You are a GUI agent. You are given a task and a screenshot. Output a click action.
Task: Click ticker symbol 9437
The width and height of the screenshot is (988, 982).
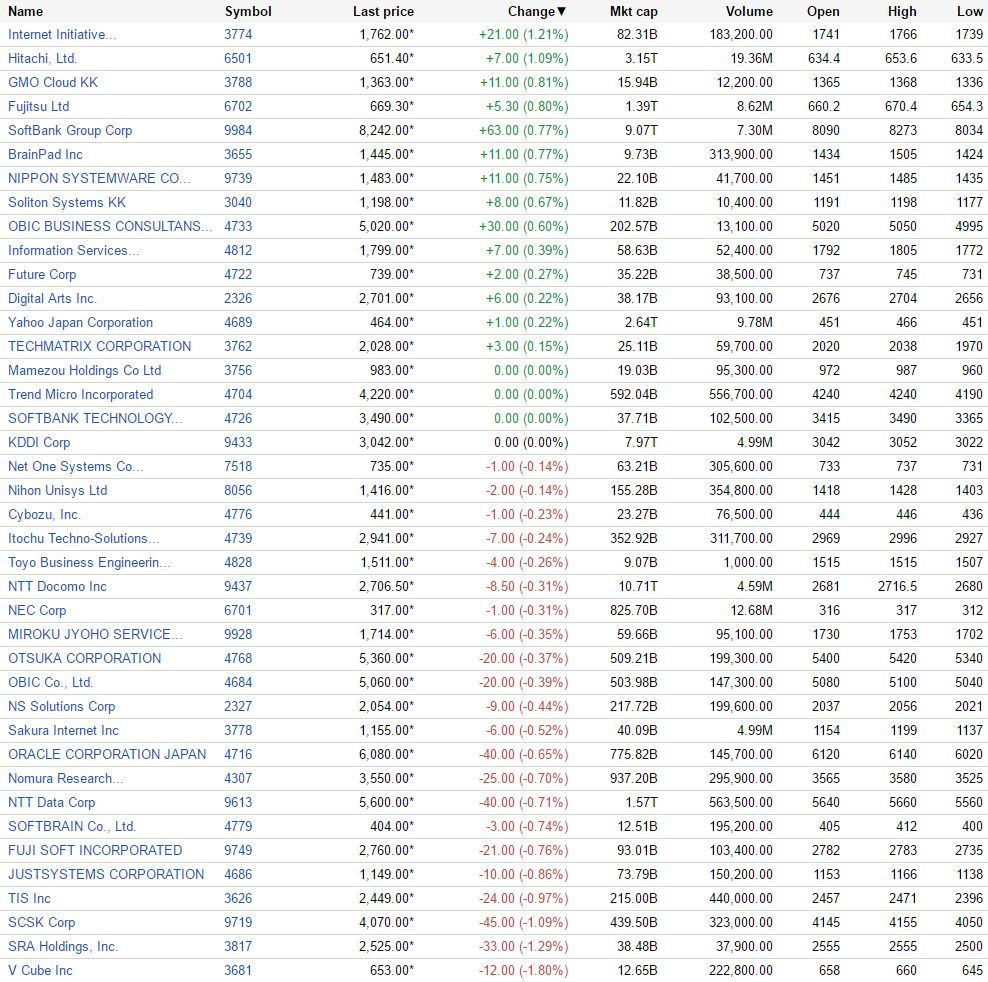point(238,586)
